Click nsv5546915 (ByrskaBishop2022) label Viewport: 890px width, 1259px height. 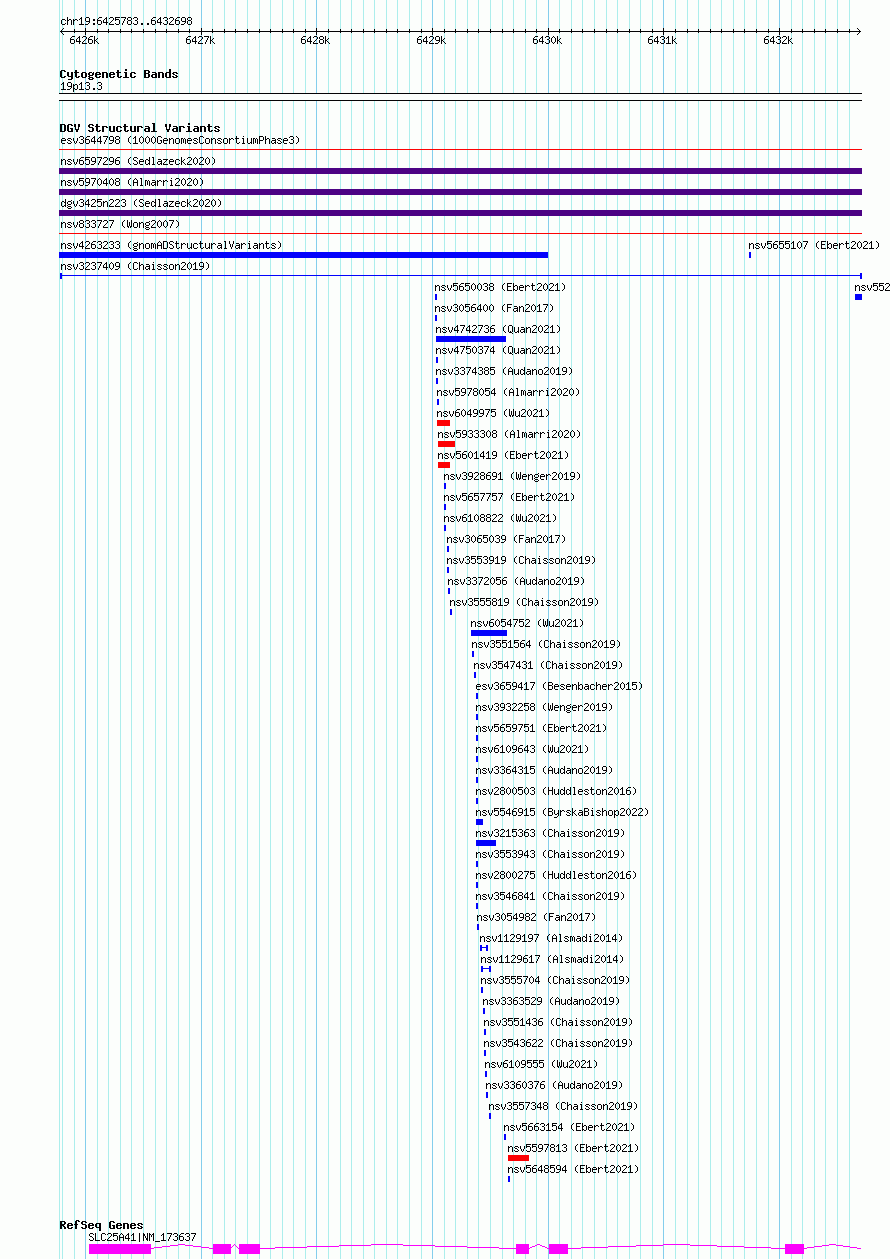point(562,812)
